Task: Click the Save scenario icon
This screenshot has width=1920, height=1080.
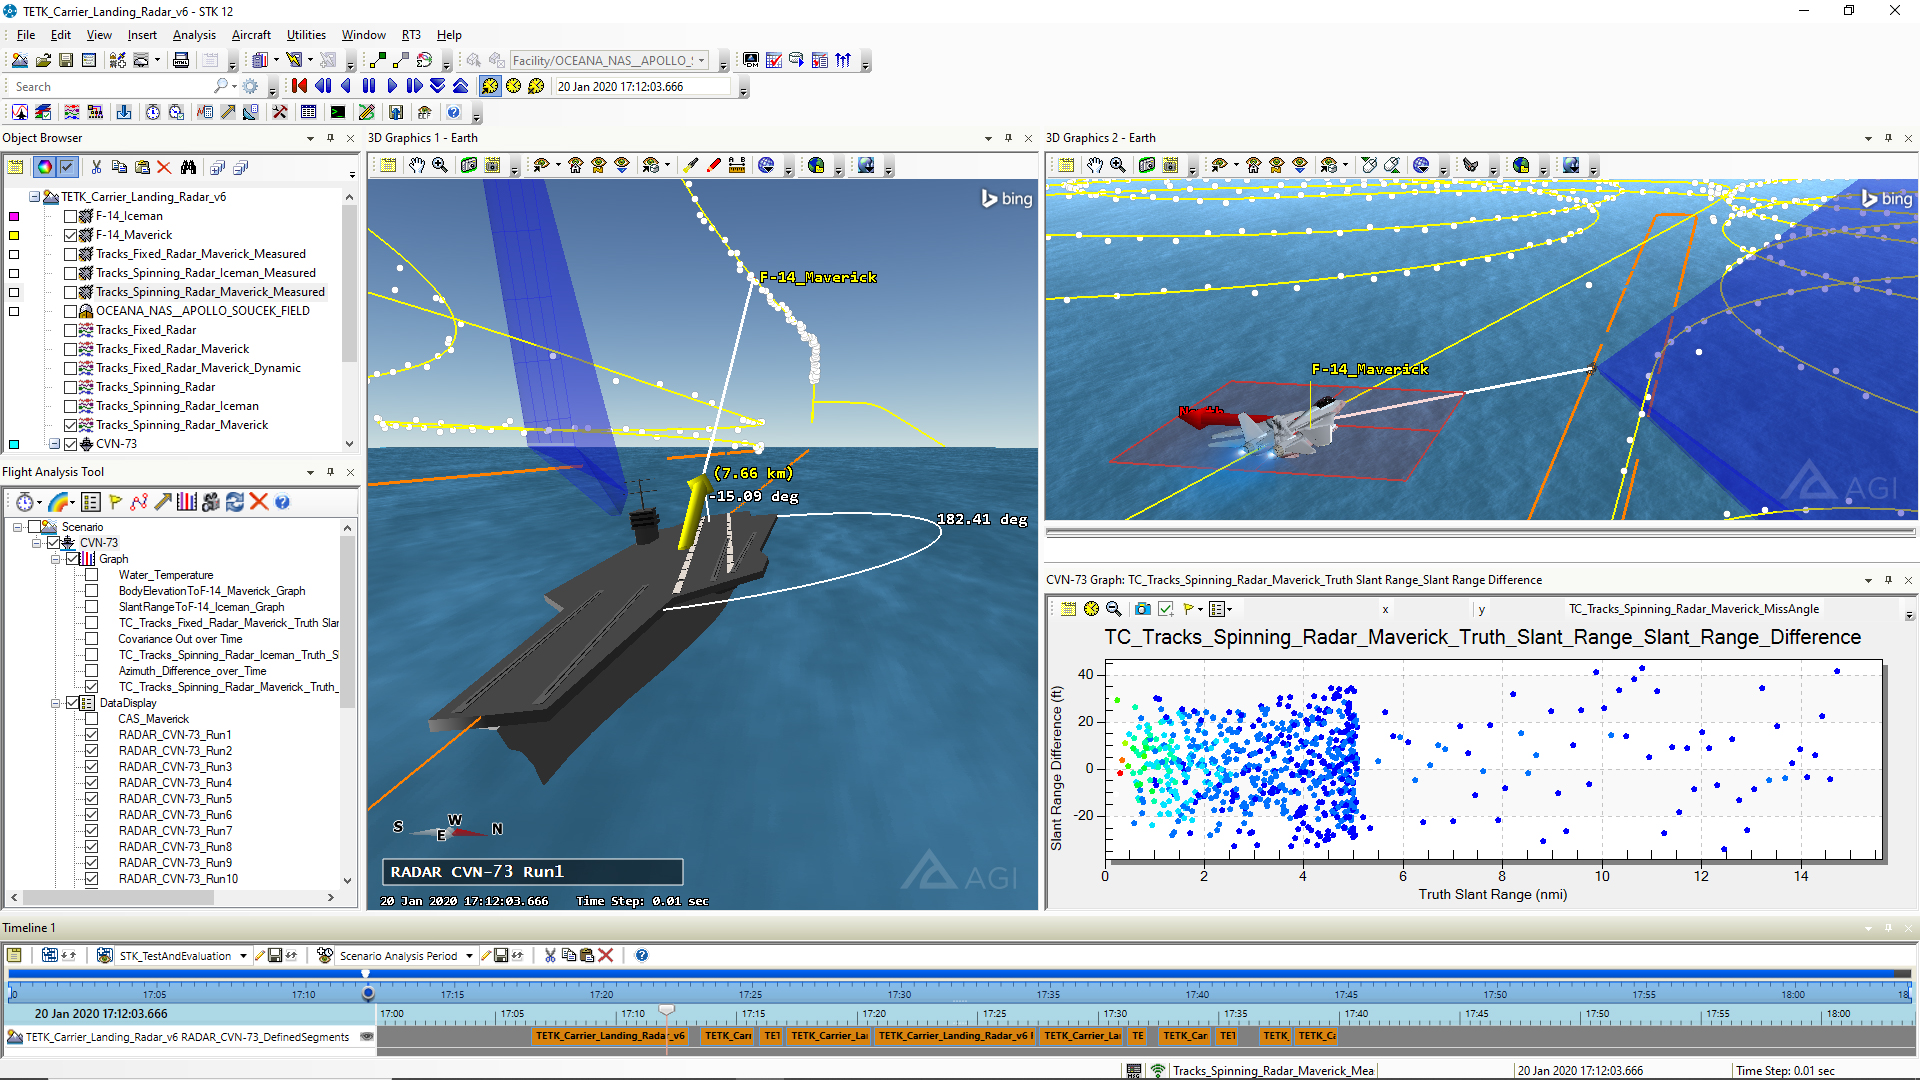Action: tap(66, 61)
